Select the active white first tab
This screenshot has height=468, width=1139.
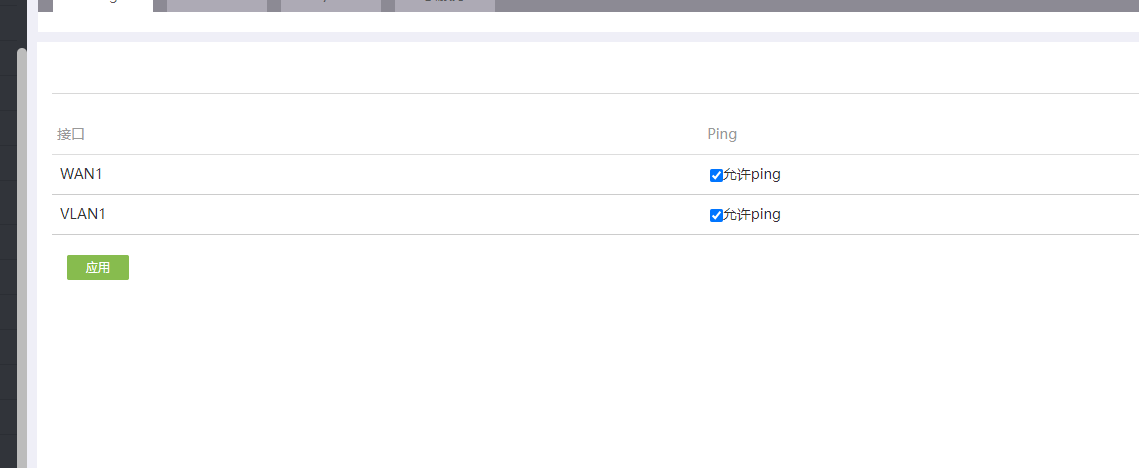click(103, 5)
